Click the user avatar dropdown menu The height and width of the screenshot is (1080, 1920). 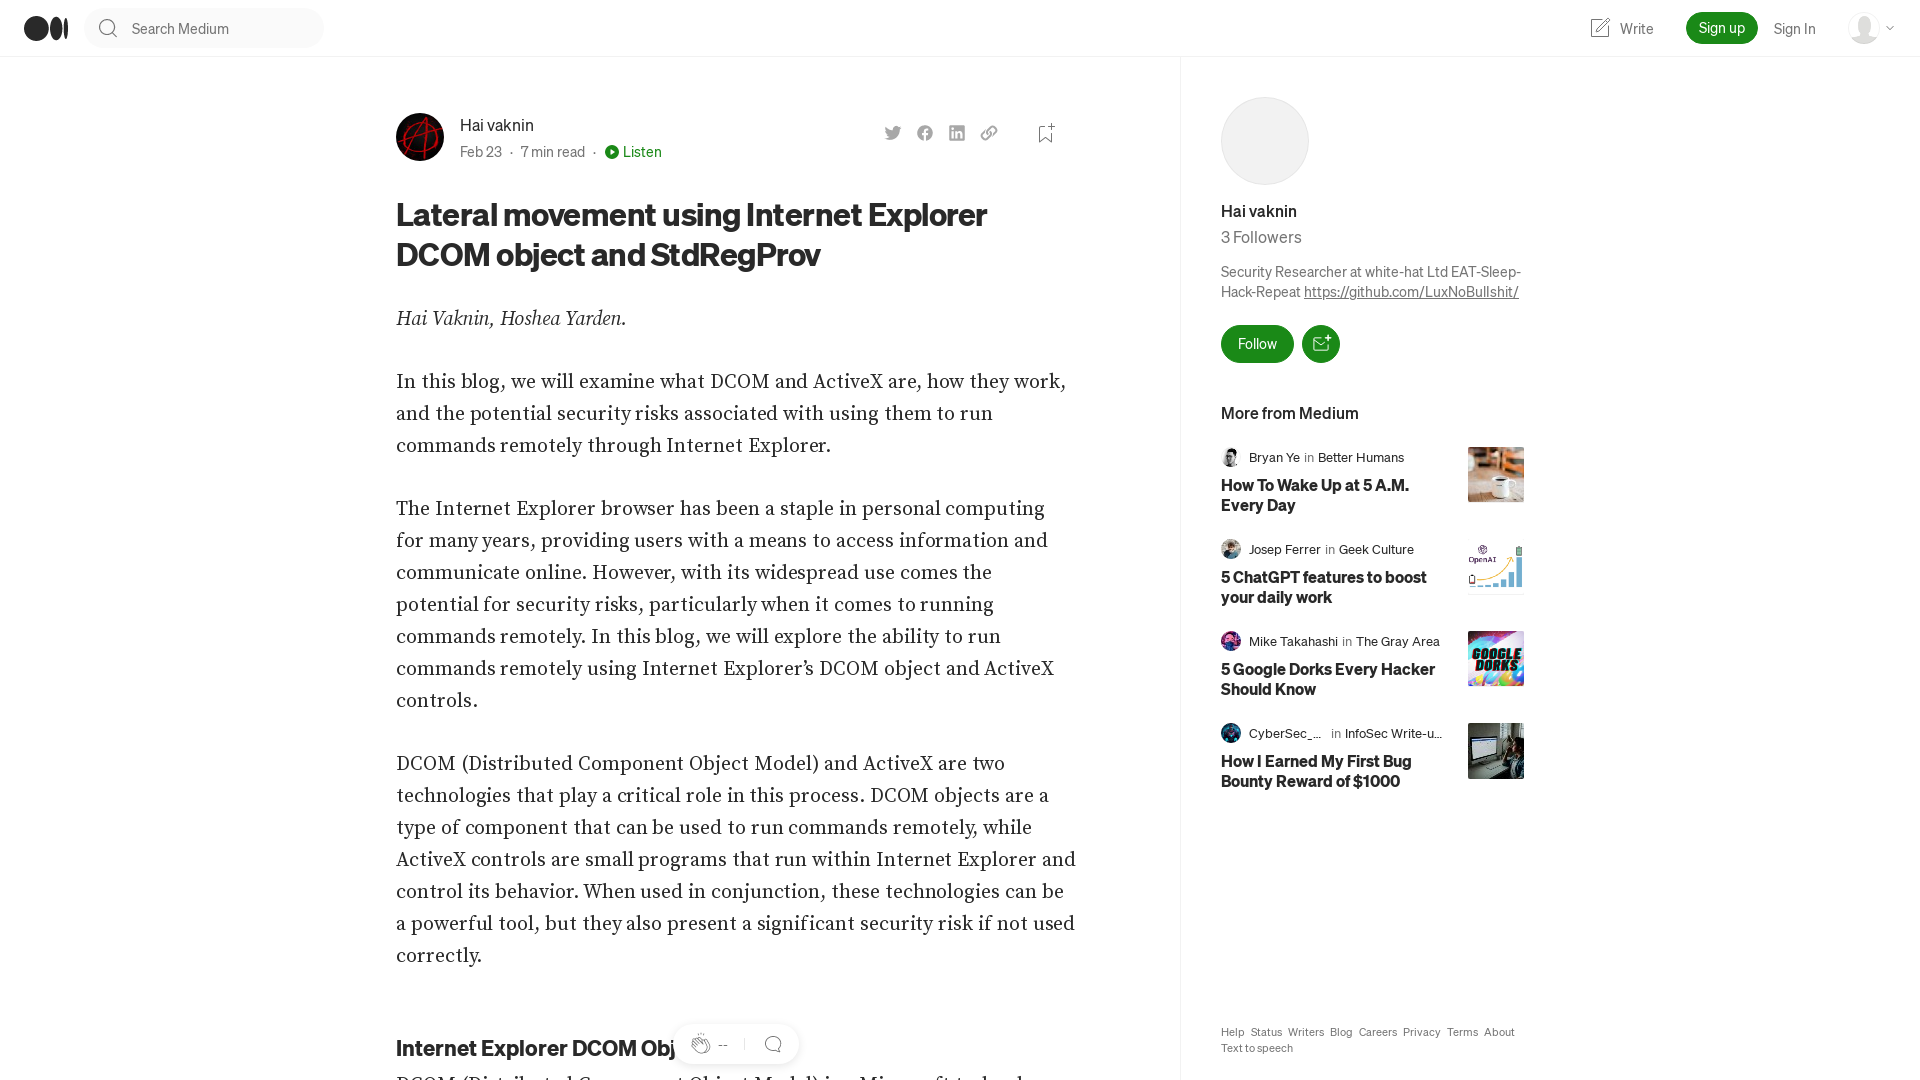pyautogui.click(x=1870, y=28)
